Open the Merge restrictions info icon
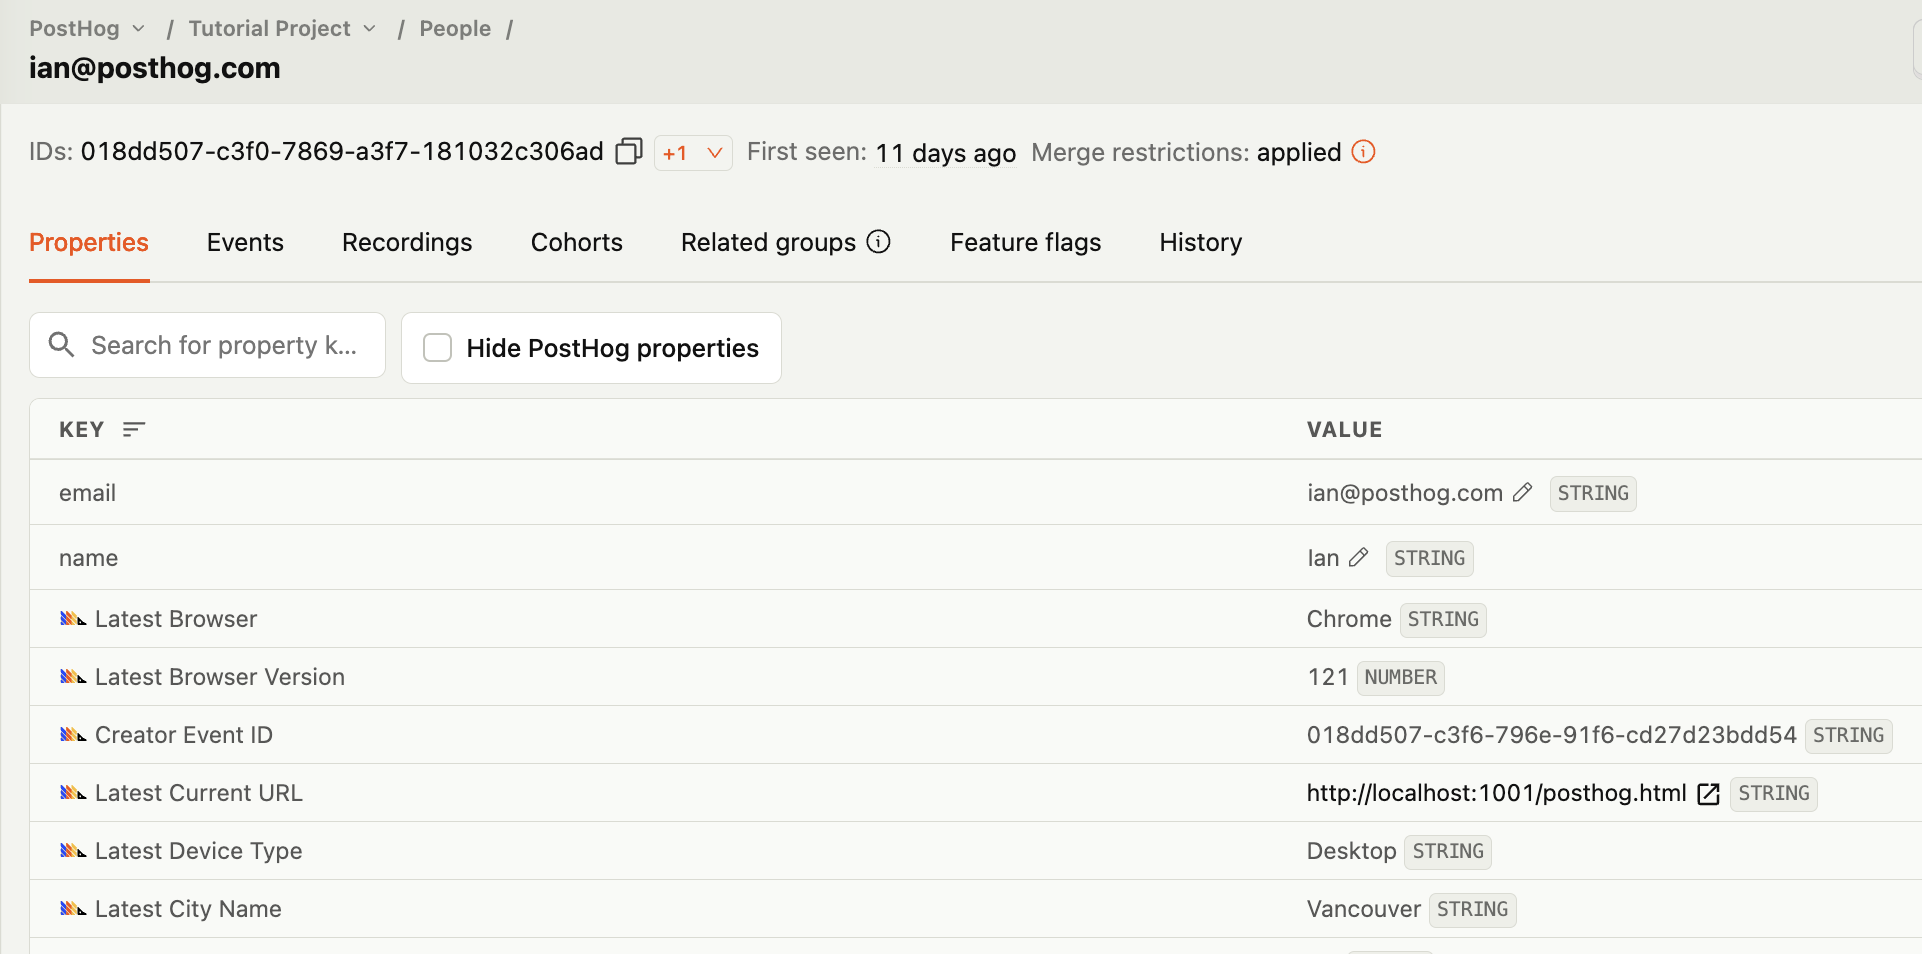Image resolution: width=1922 pixels, height=954 pixels. (1363, 152)
